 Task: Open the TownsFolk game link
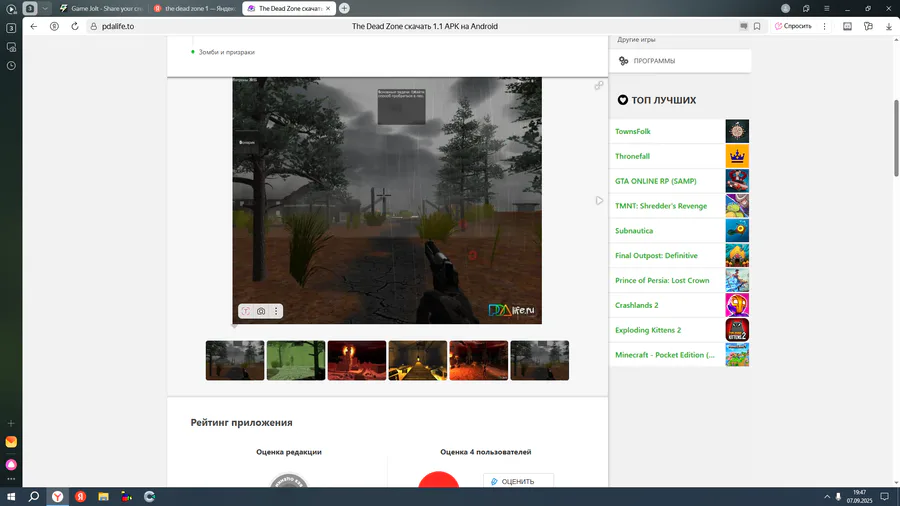pos(633,131)
